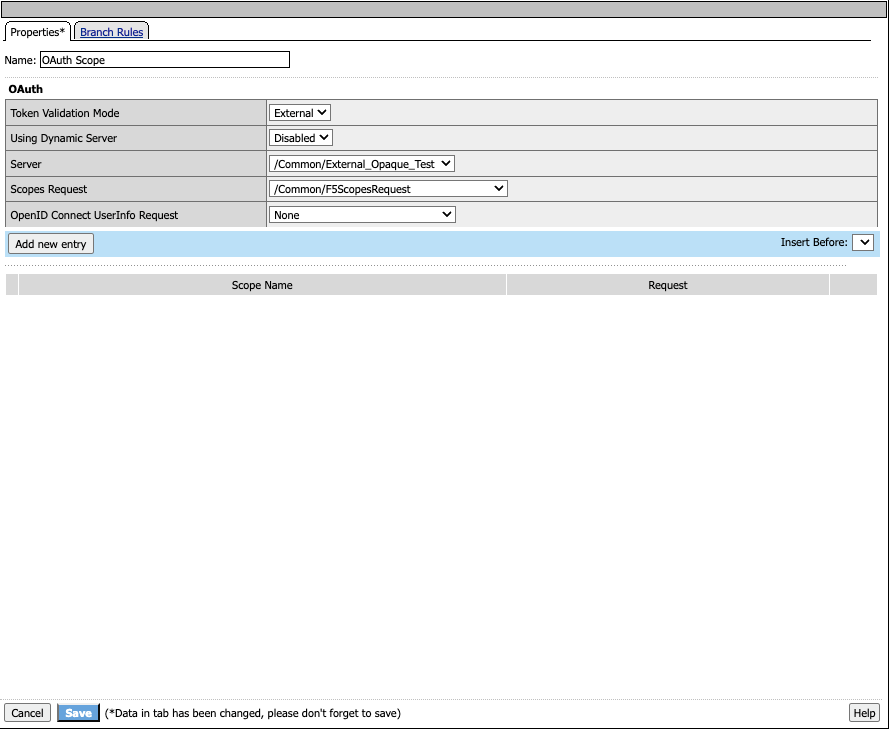Open the Insert Before dropdown
This screenshot has width=889, height=729.
tap(863, 242)
